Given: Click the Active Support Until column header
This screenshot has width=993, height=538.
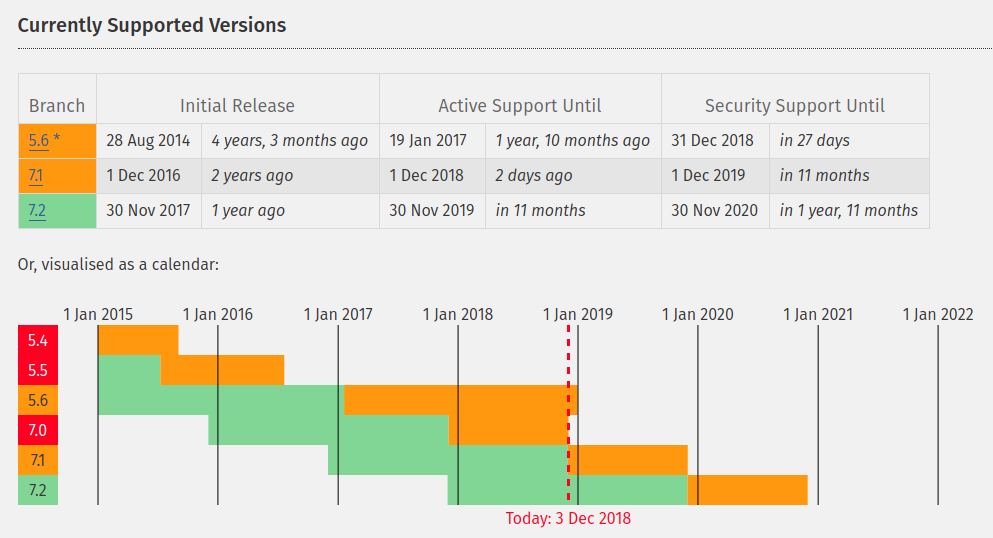Looking at the screenshot, I should [520, 106].
